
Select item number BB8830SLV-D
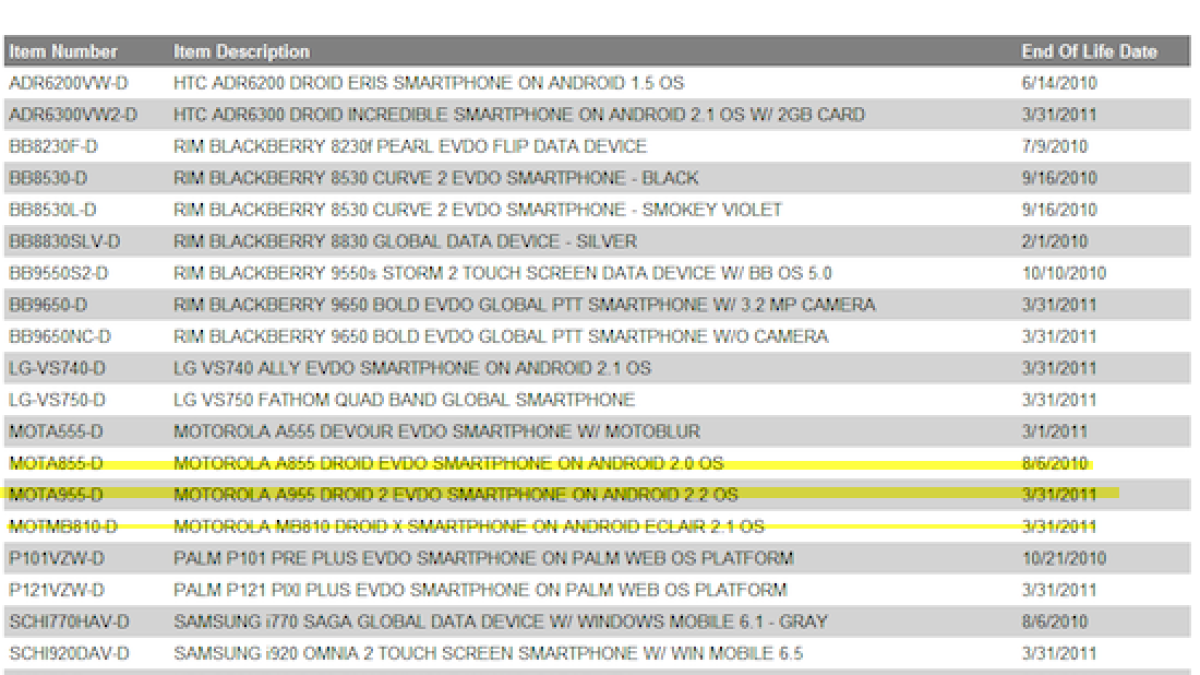64,242
